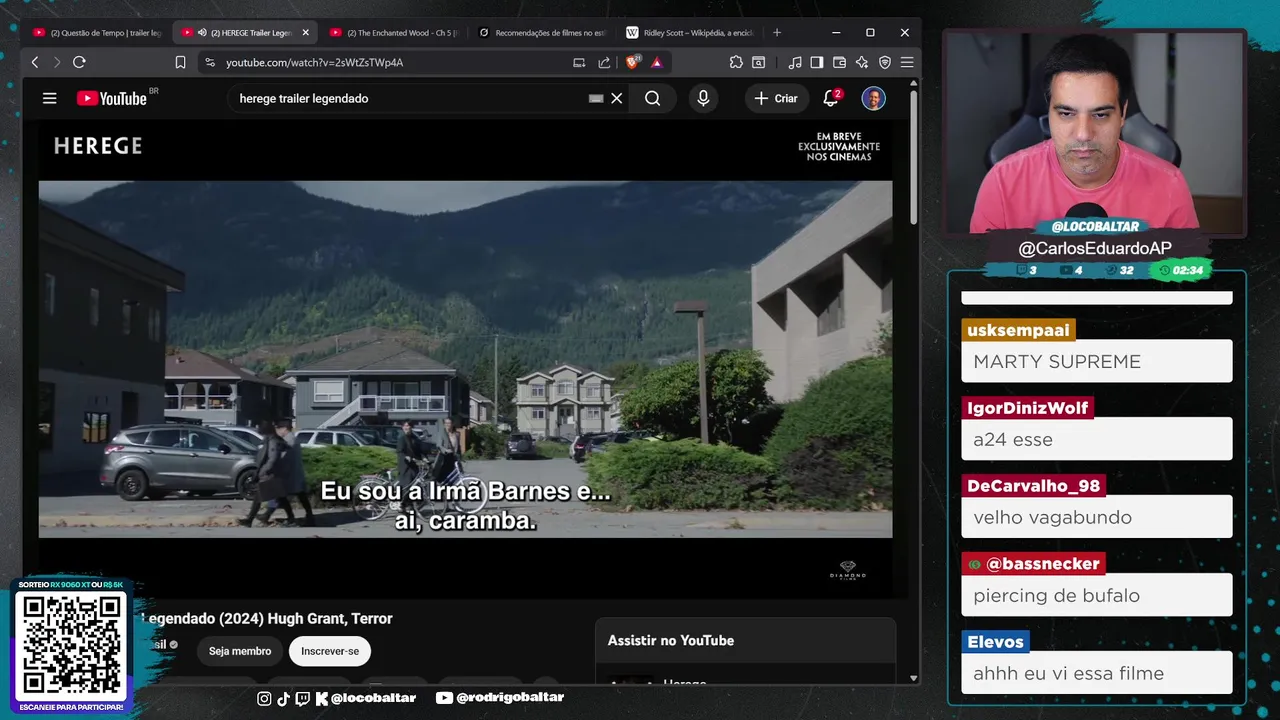Open YouTube notifications bell

(831, 98)
